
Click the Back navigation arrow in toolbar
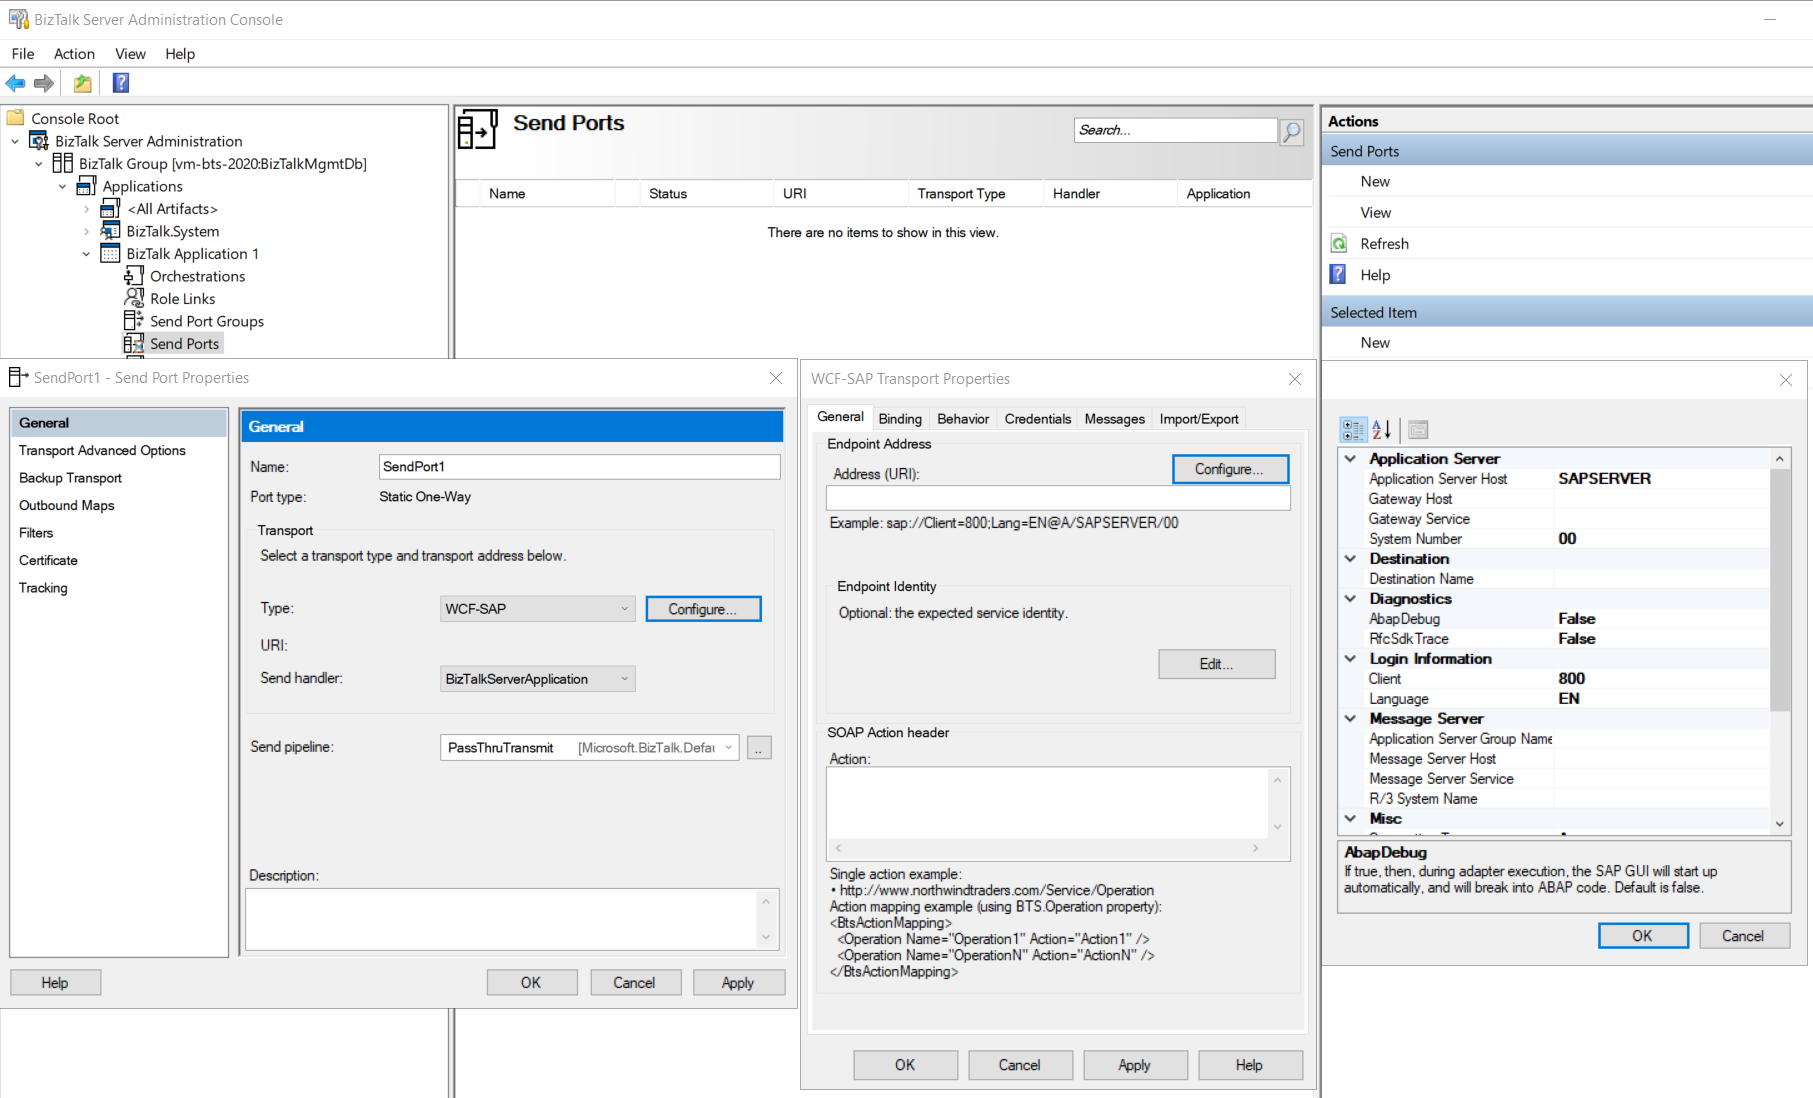point(15,83)
